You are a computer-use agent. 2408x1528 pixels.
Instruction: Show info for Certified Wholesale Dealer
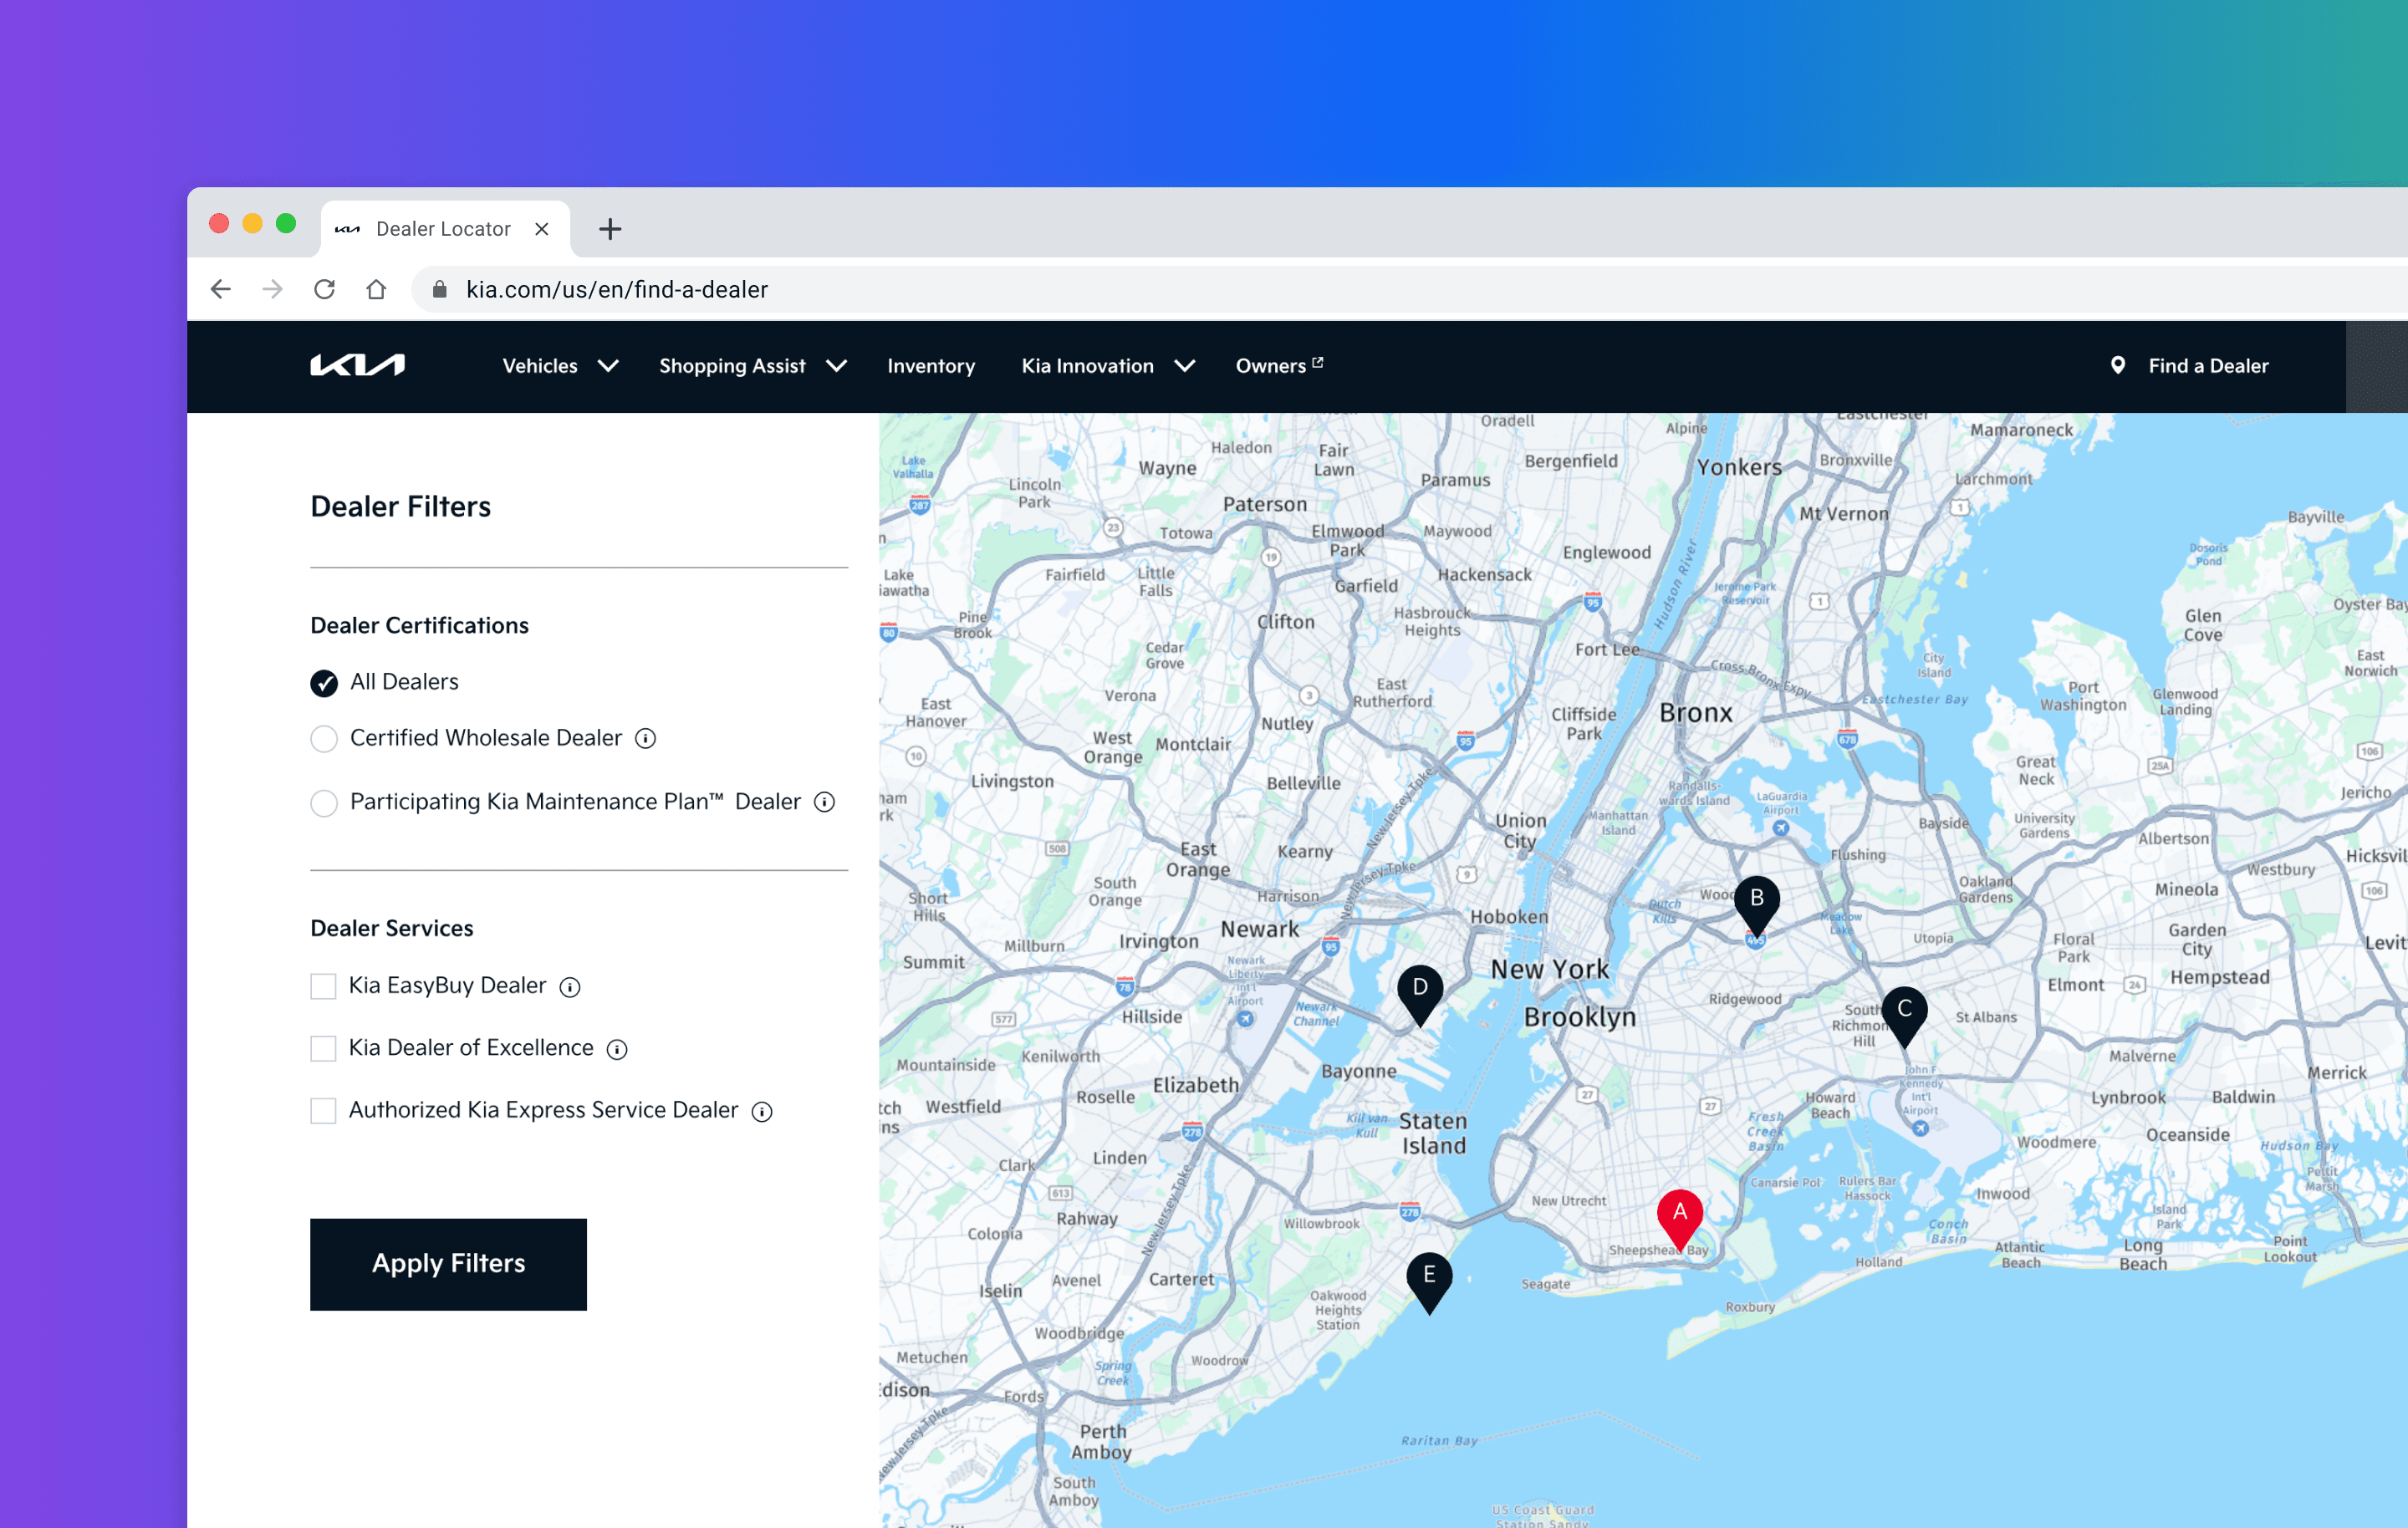(x=646, y=738)
